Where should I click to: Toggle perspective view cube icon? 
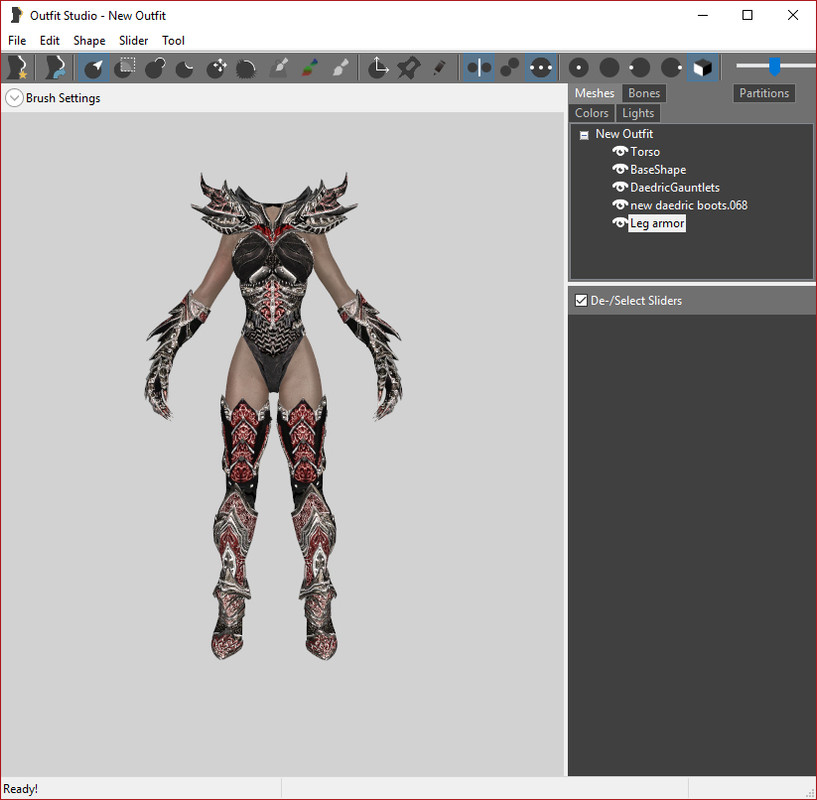click(702, 67)
